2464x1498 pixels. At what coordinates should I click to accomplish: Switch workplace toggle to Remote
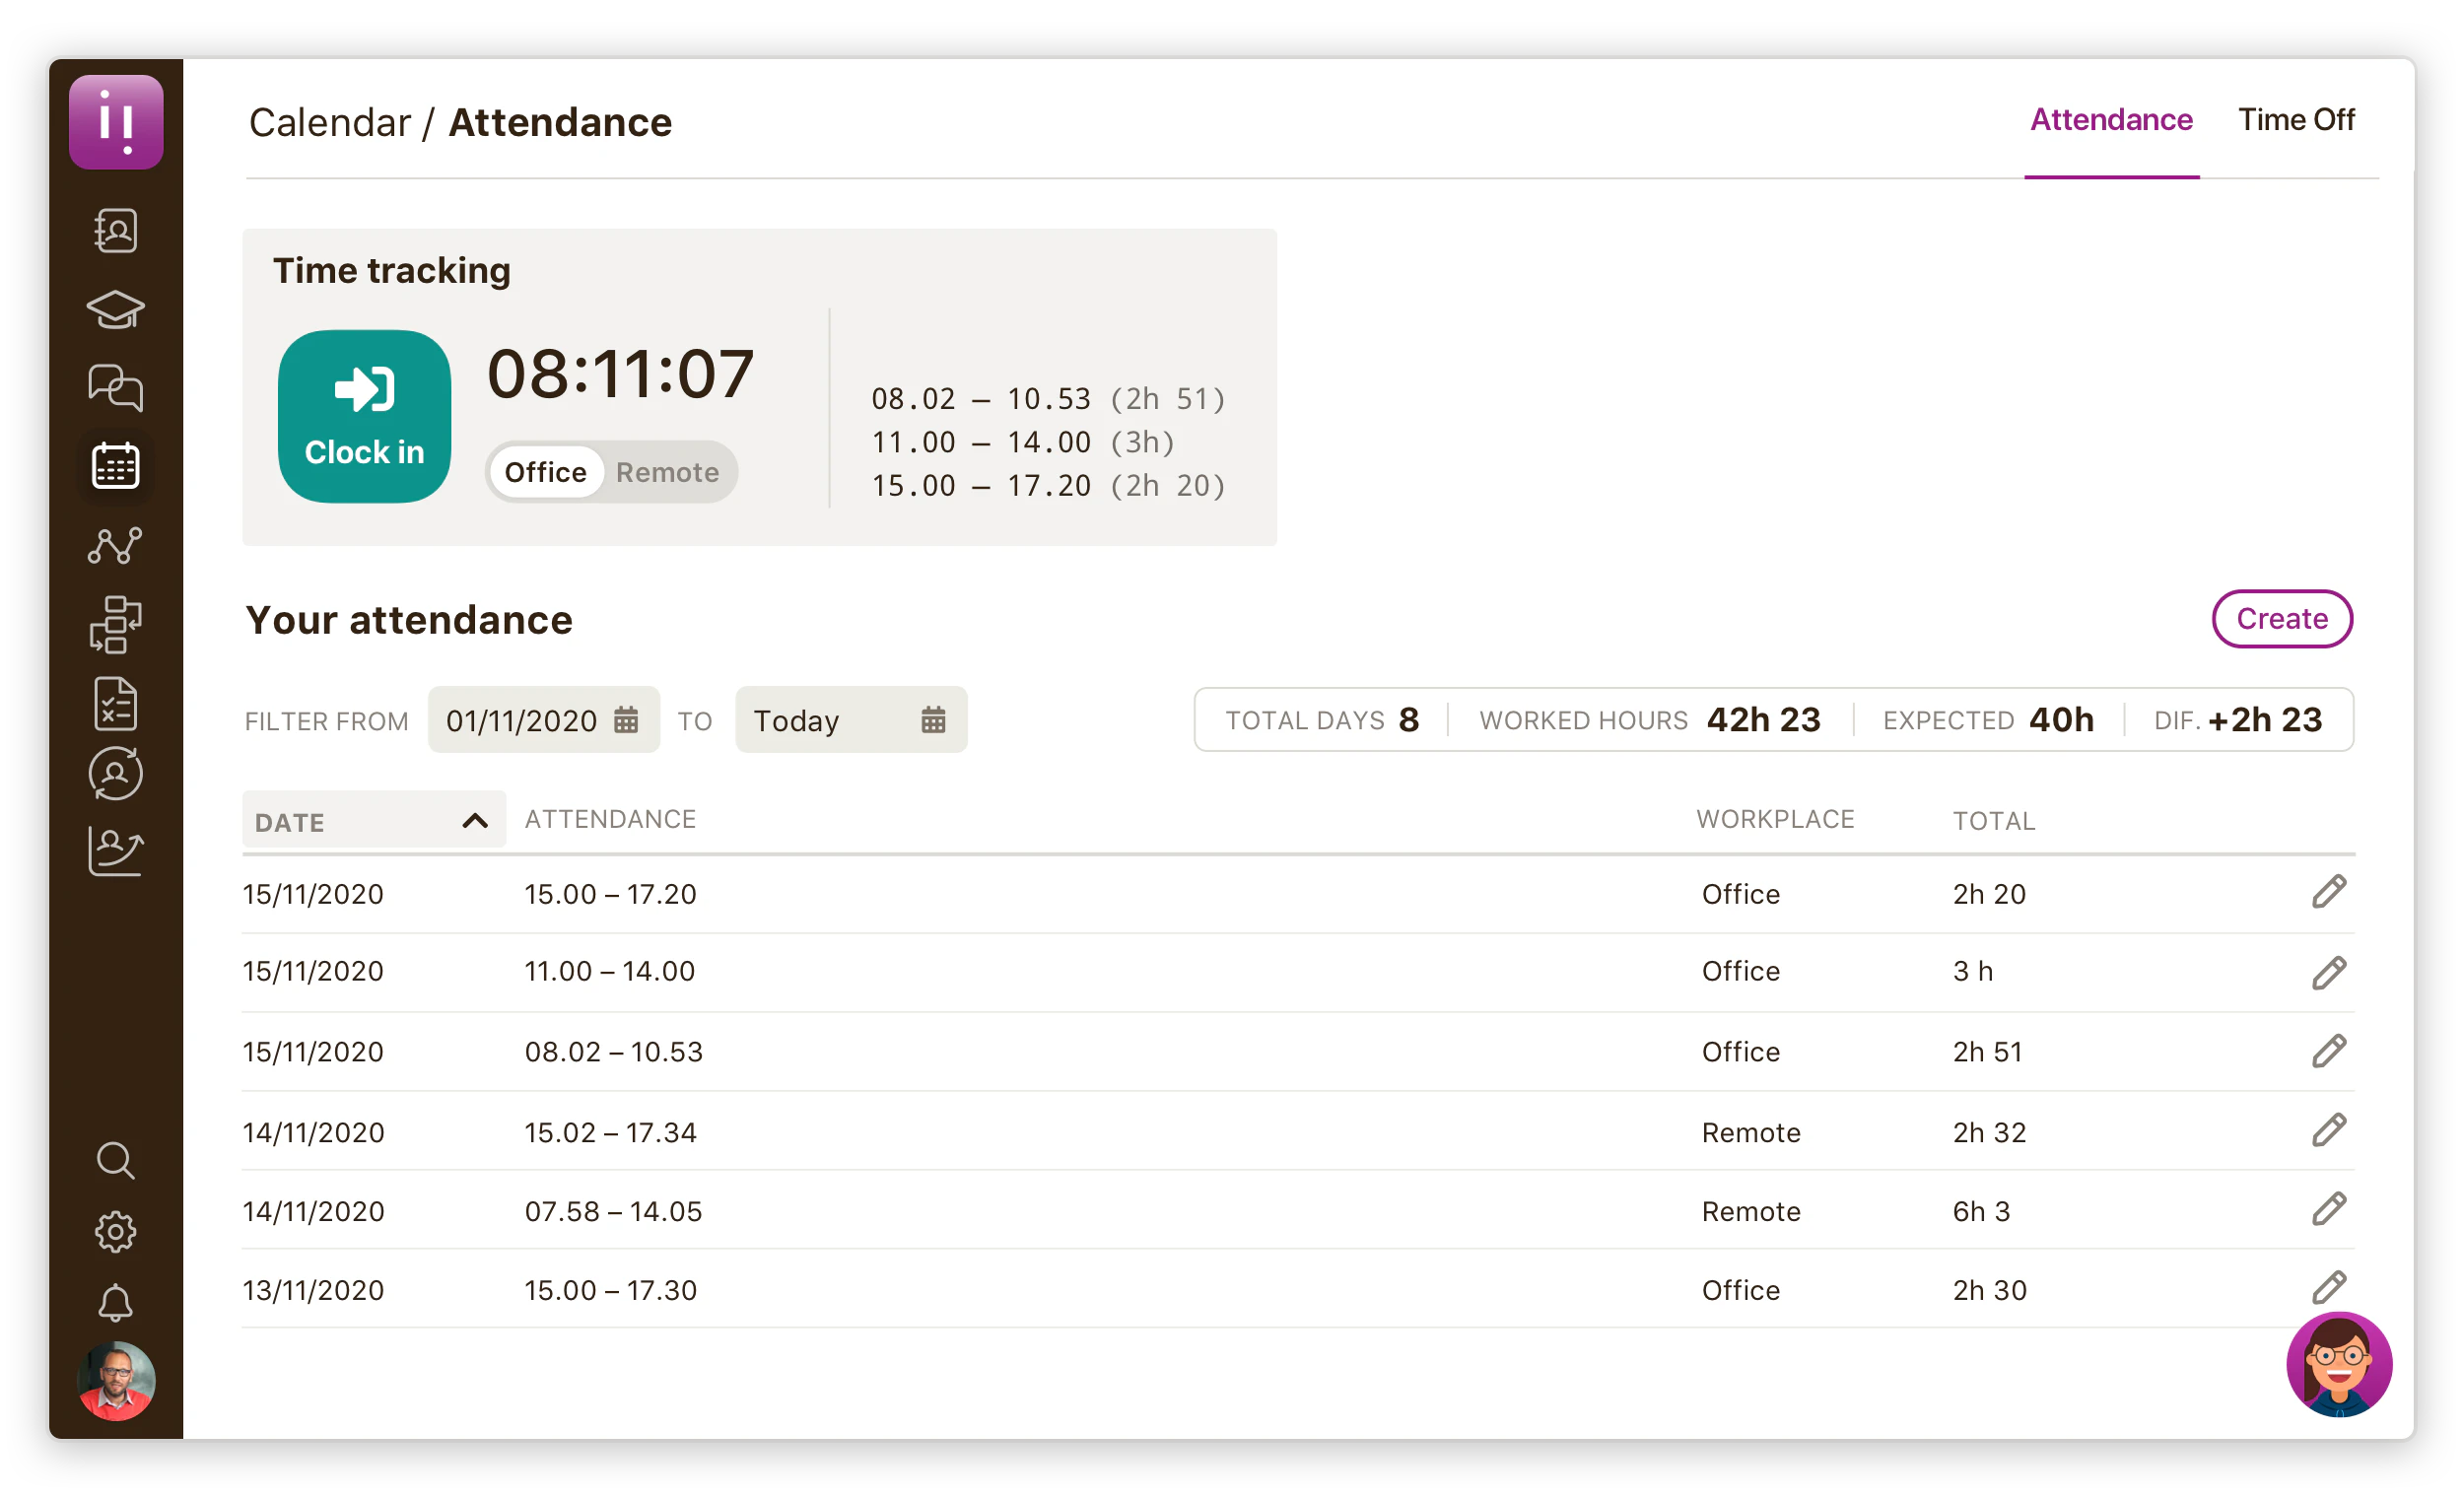tap(667, 471)
